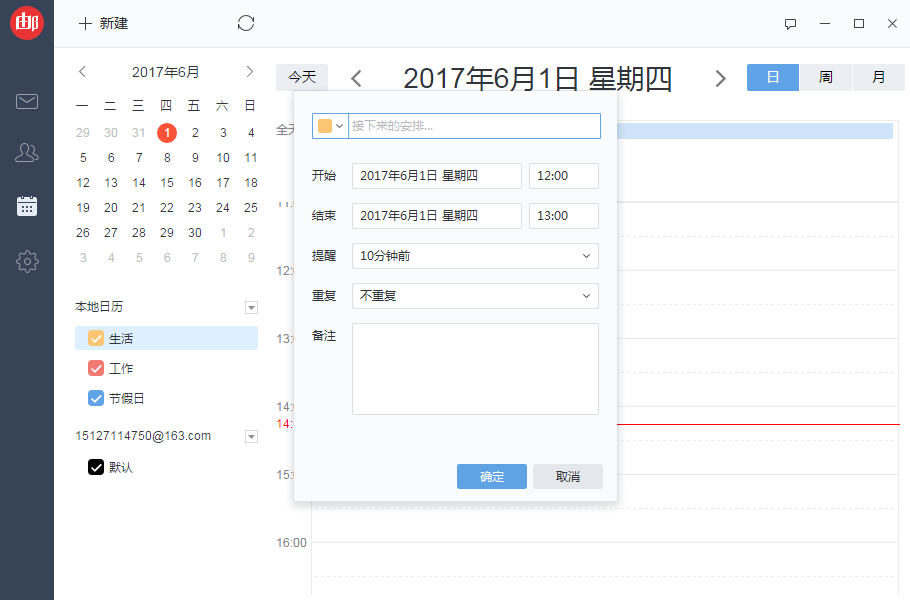Confirm the event with the 确定 button
The height and width of the screenshot is (600, 910).
tap(491, 476)
